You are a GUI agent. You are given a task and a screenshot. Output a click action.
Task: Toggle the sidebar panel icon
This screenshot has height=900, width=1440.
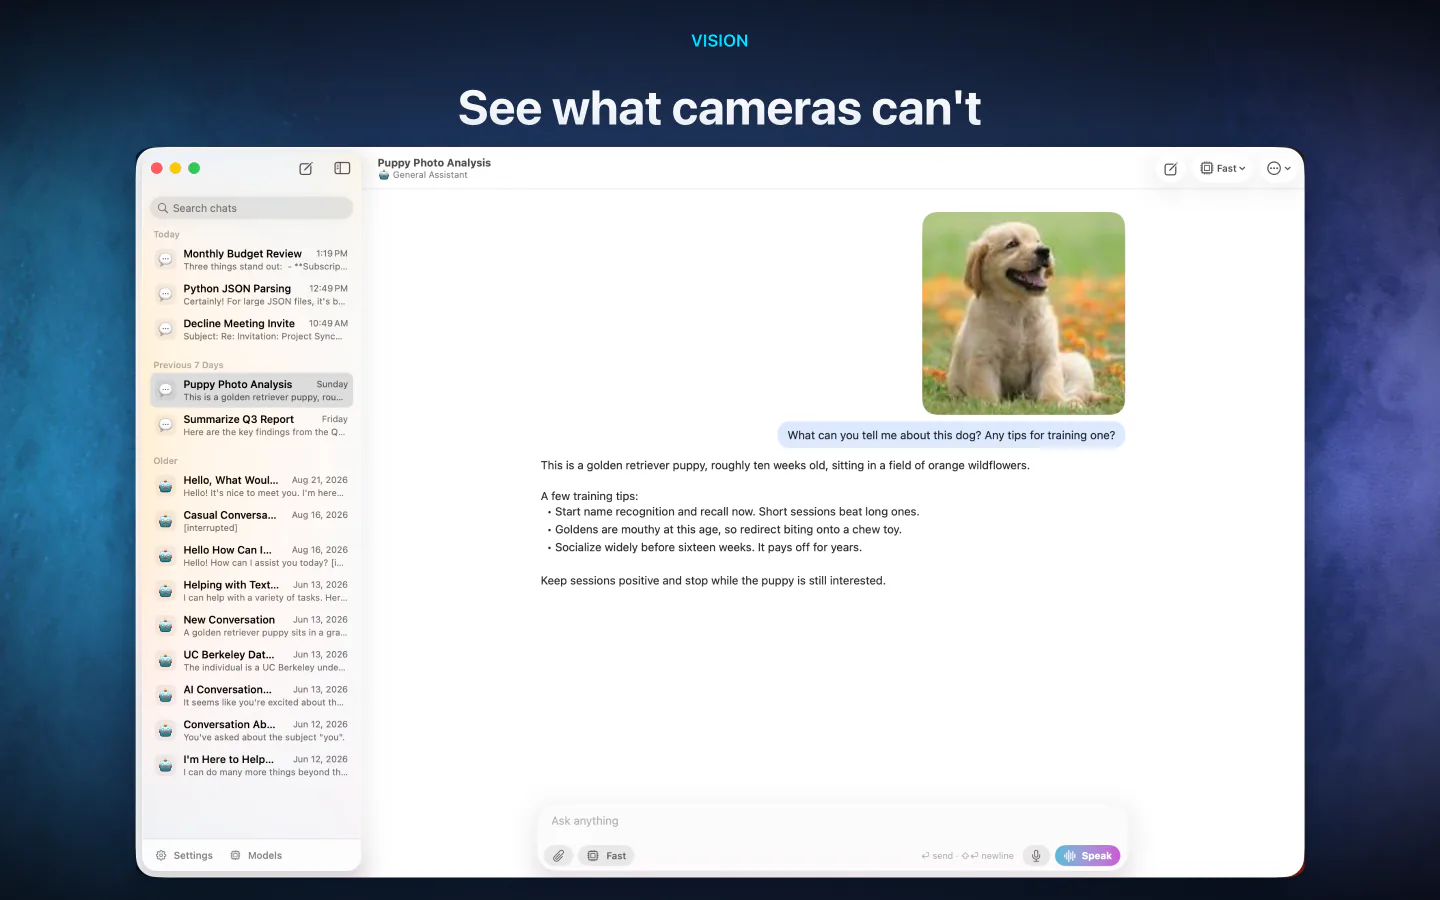coord(342,169)
